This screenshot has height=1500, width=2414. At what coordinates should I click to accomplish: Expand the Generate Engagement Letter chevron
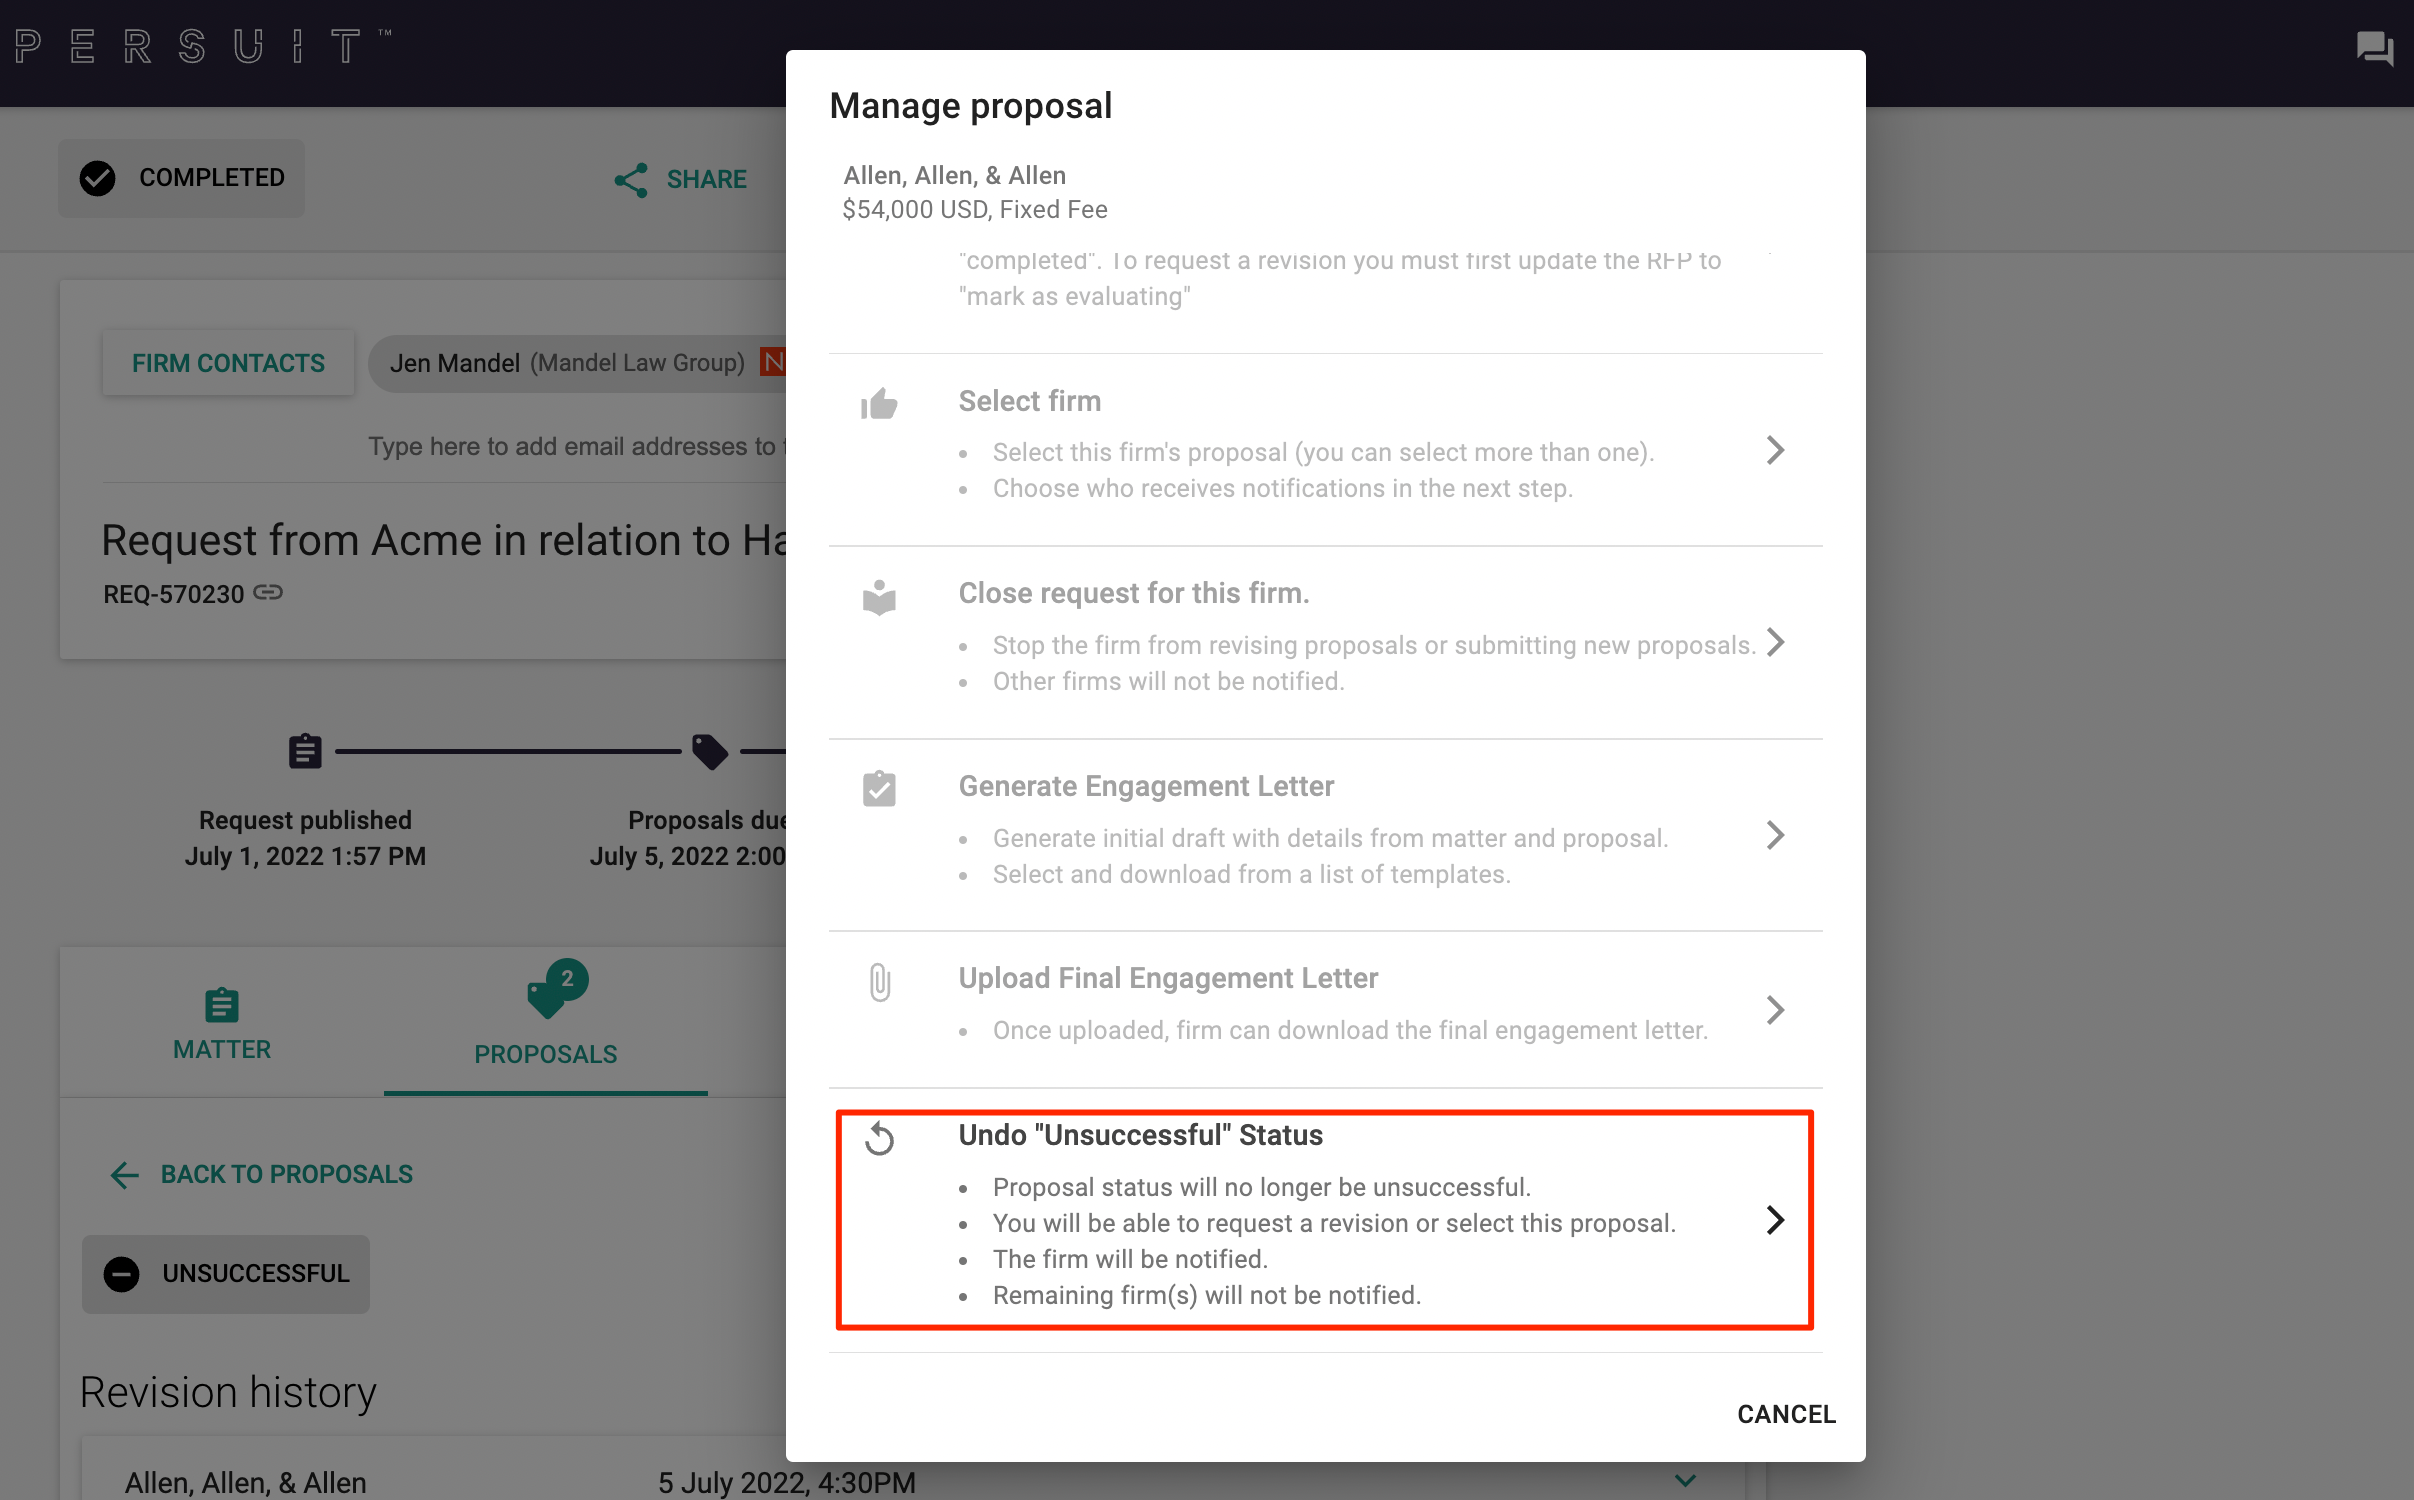[x=1775, y=835]
